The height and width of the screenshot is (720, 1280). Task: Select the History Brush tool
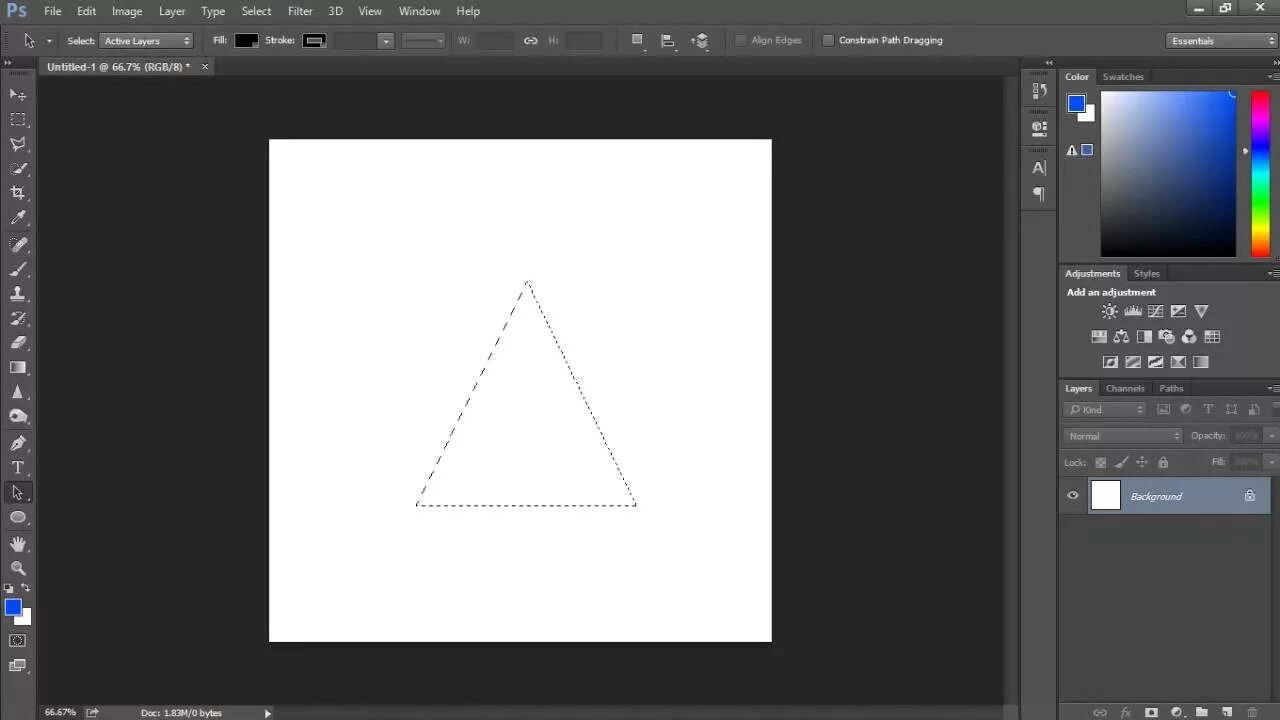[18, 319]
